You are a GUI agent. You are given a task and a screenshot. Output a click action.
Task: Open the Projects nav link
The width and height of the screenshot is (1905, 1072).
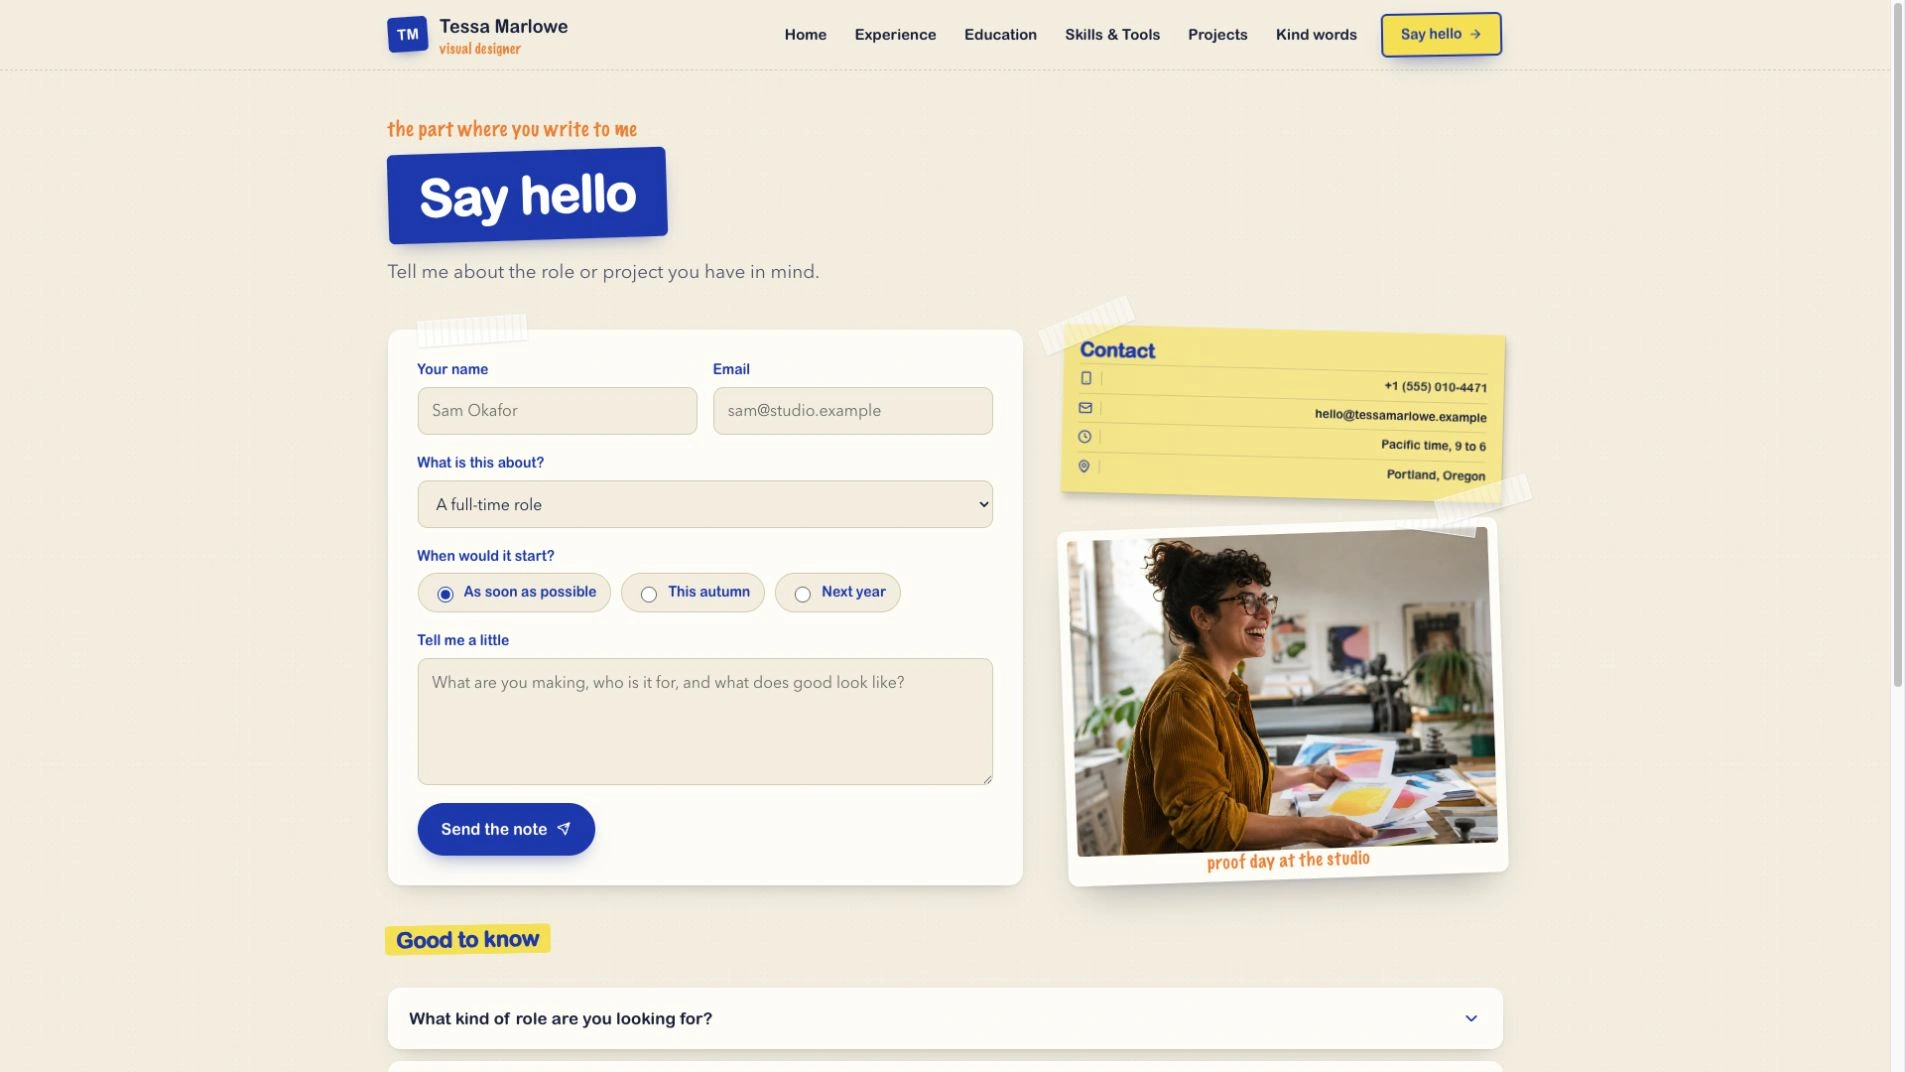click(1217, 34)
